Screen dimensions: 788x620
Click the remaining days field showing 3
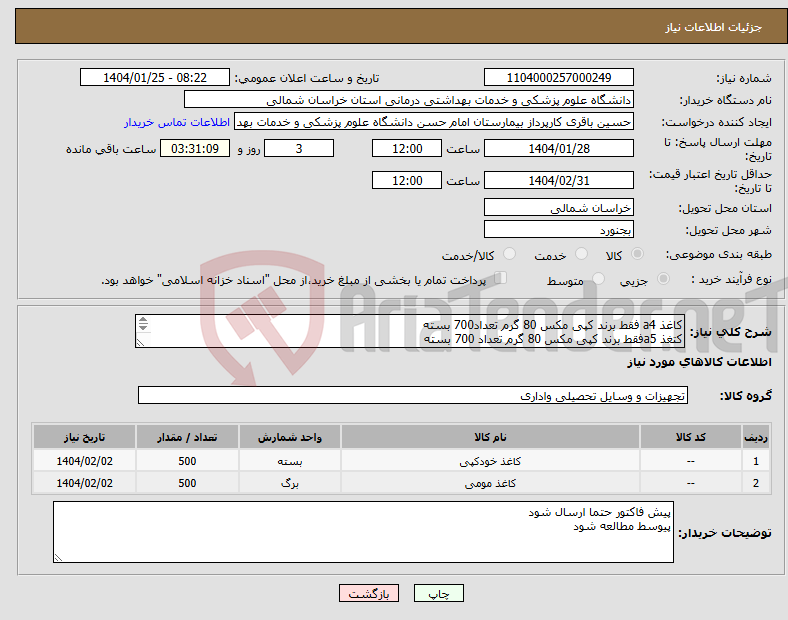click(299, 148)
